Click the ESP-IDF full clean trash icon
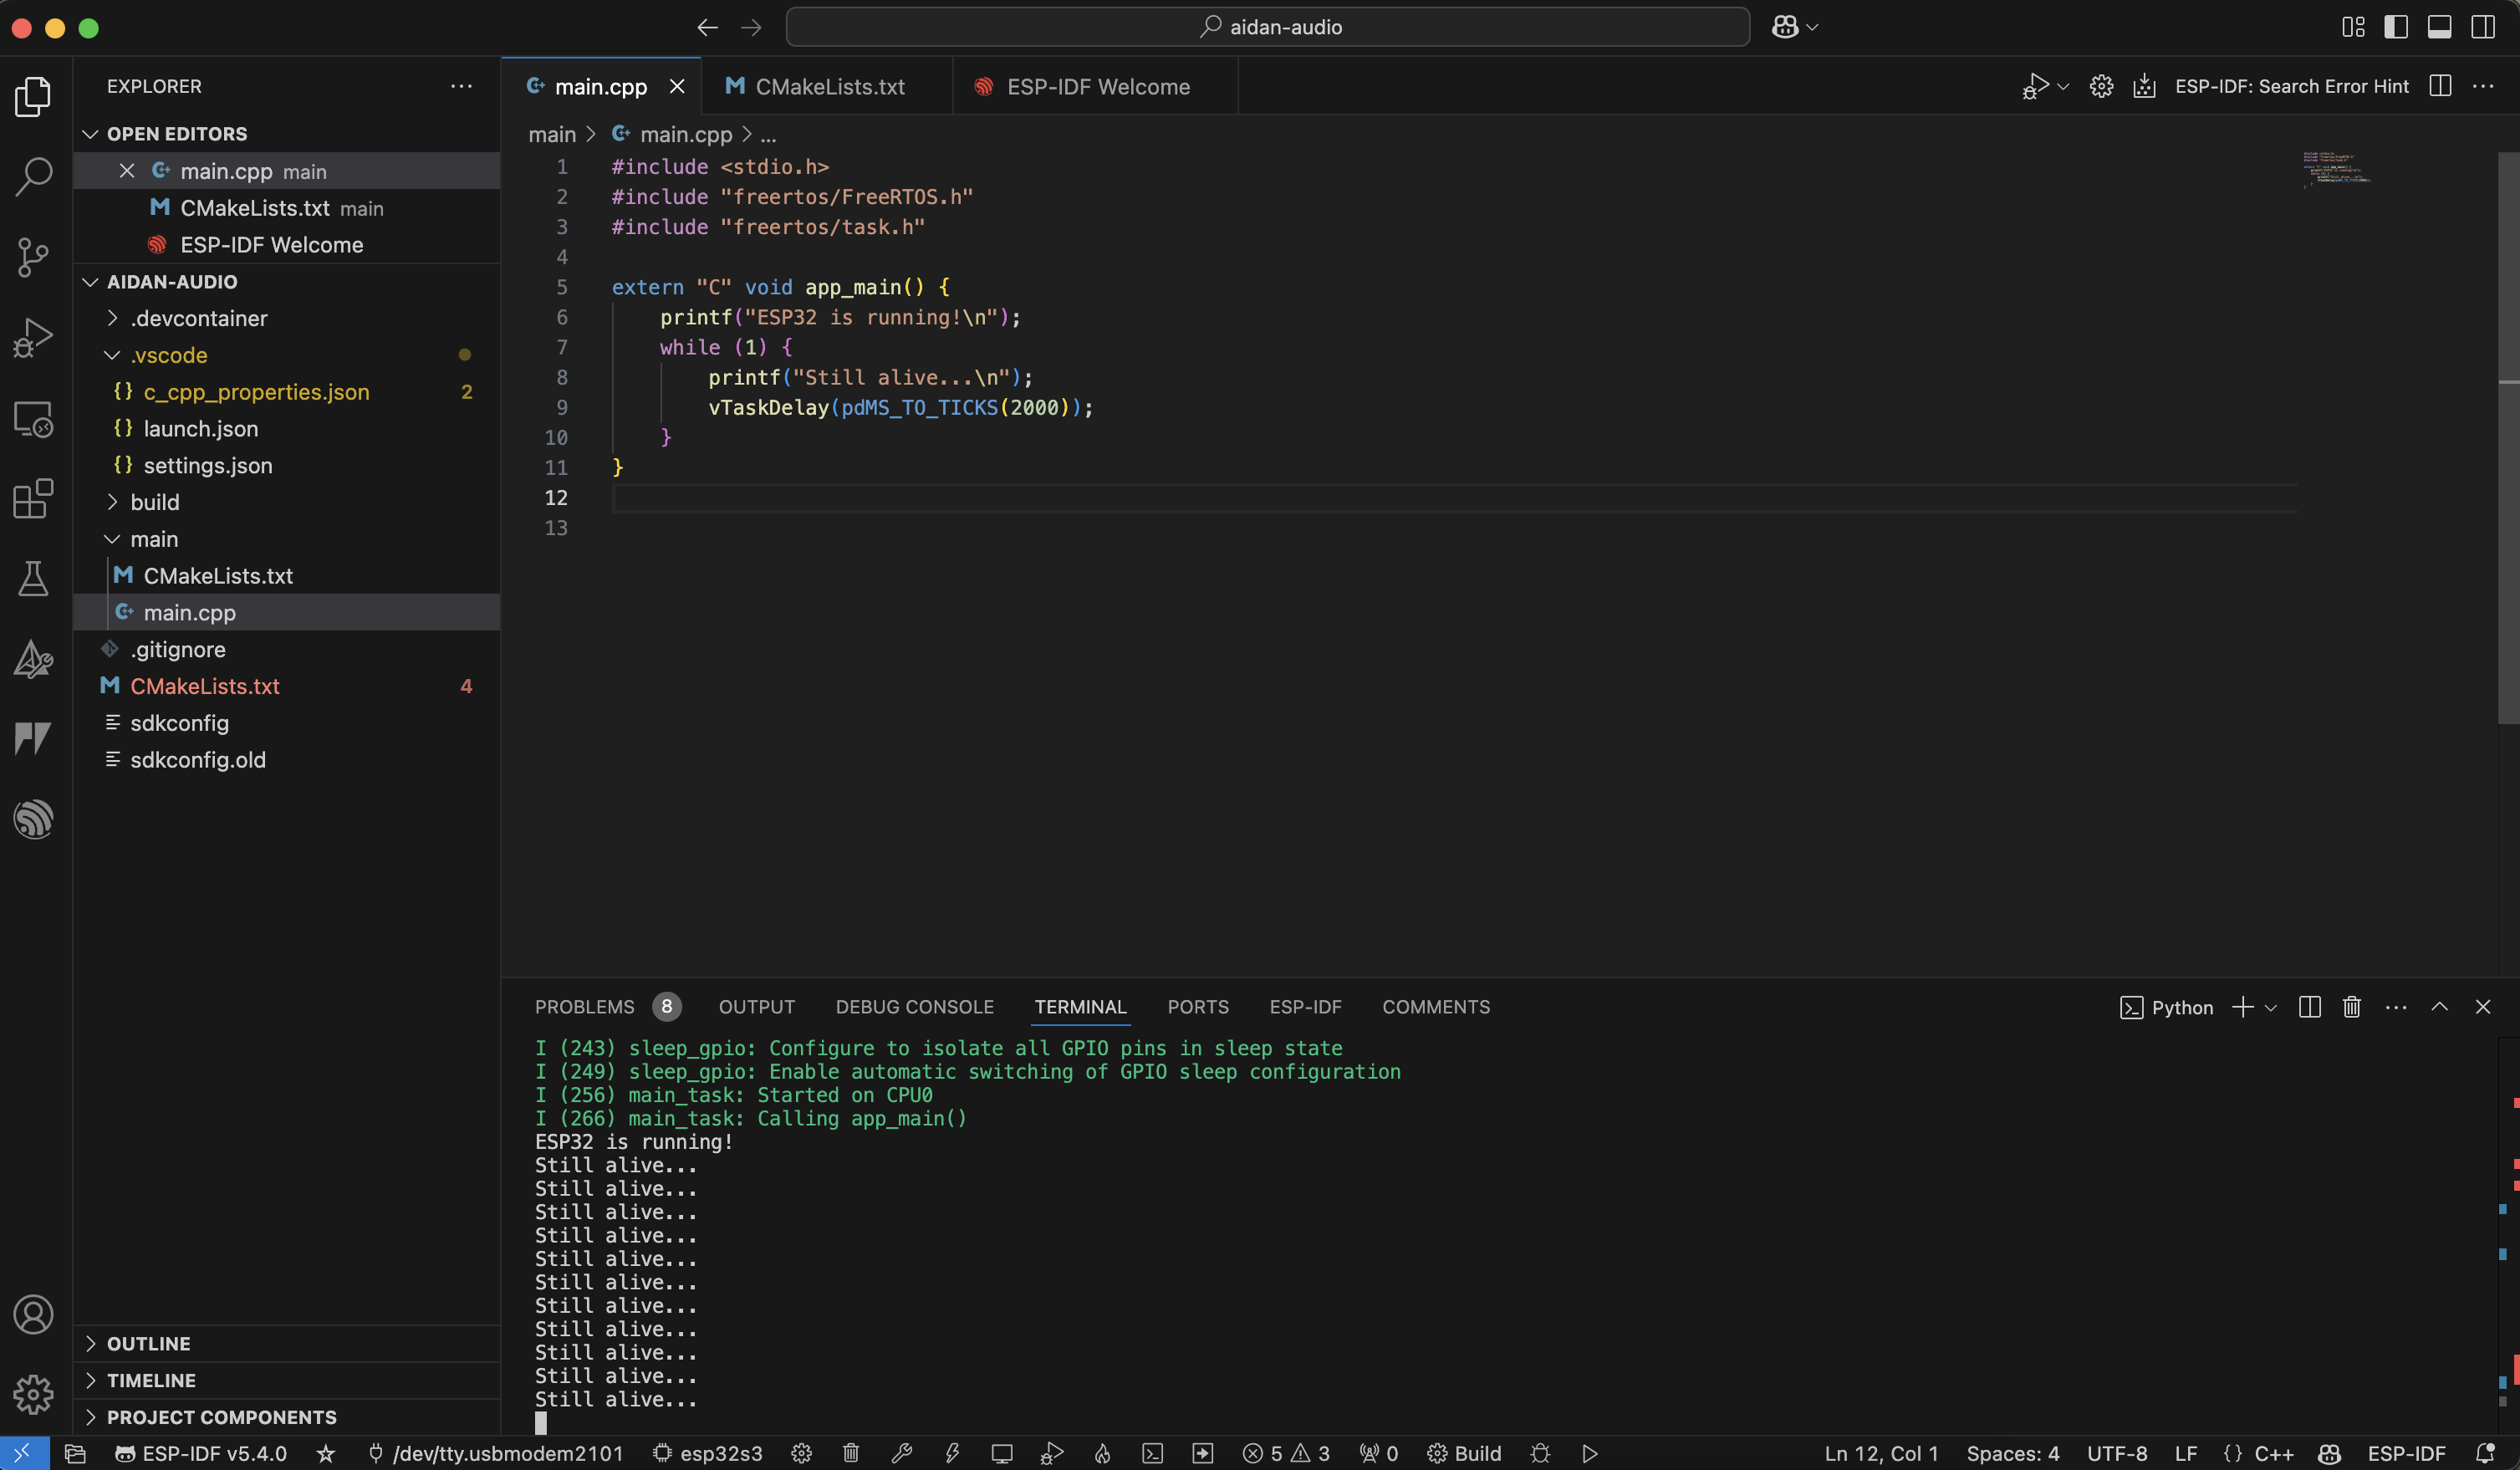The width and height of the screenshot is (2520, 1470). (851, 1453)
